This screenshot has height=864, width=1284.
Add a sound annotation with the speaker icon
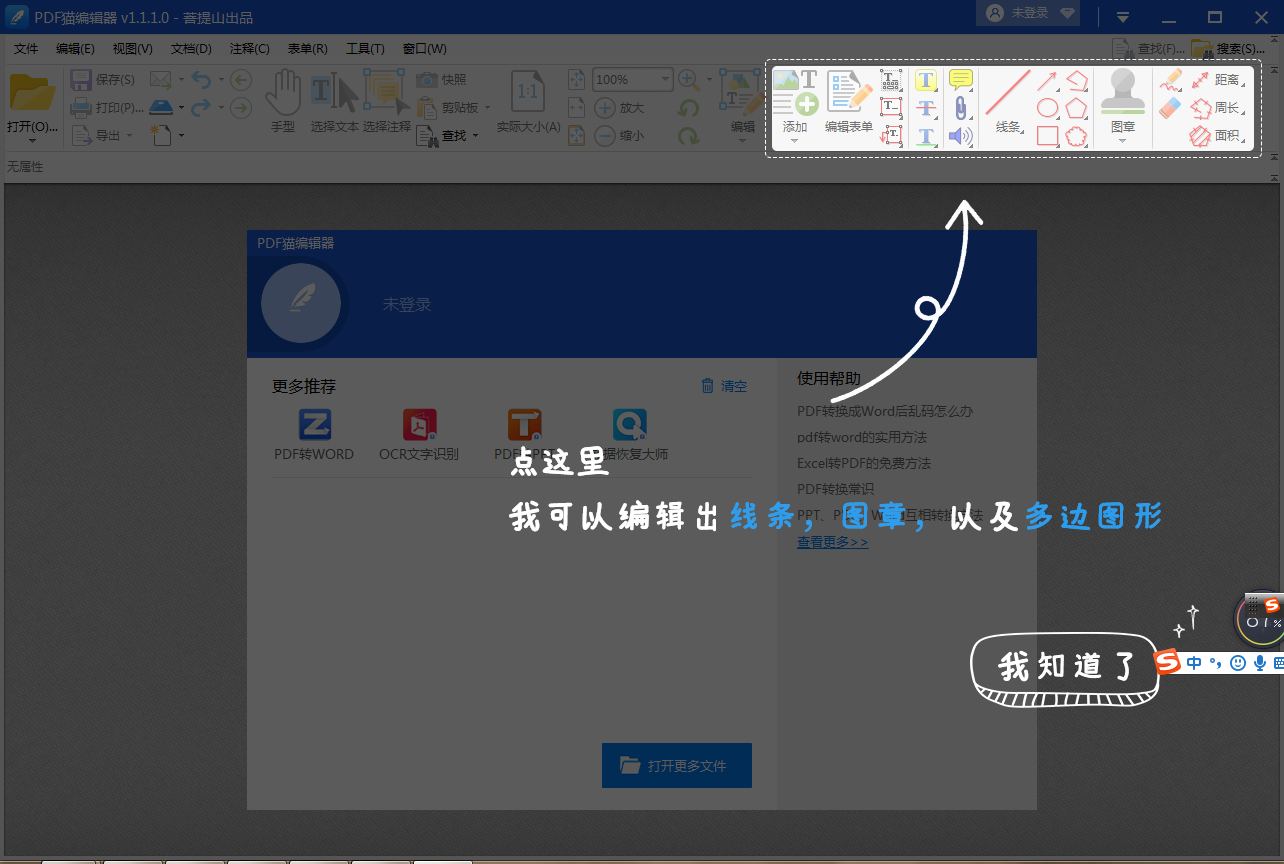[960, 136]
